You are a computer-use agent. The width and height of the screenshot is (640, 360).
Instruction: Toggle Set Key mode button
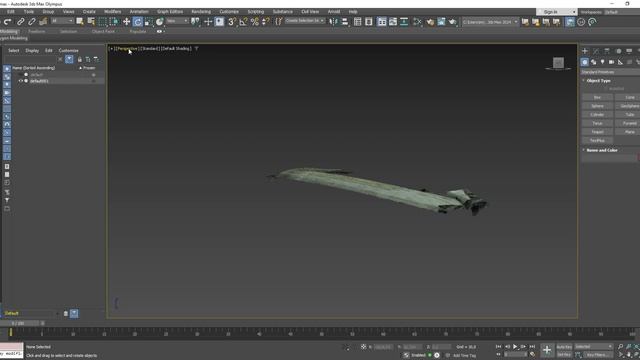coord(564,355)
